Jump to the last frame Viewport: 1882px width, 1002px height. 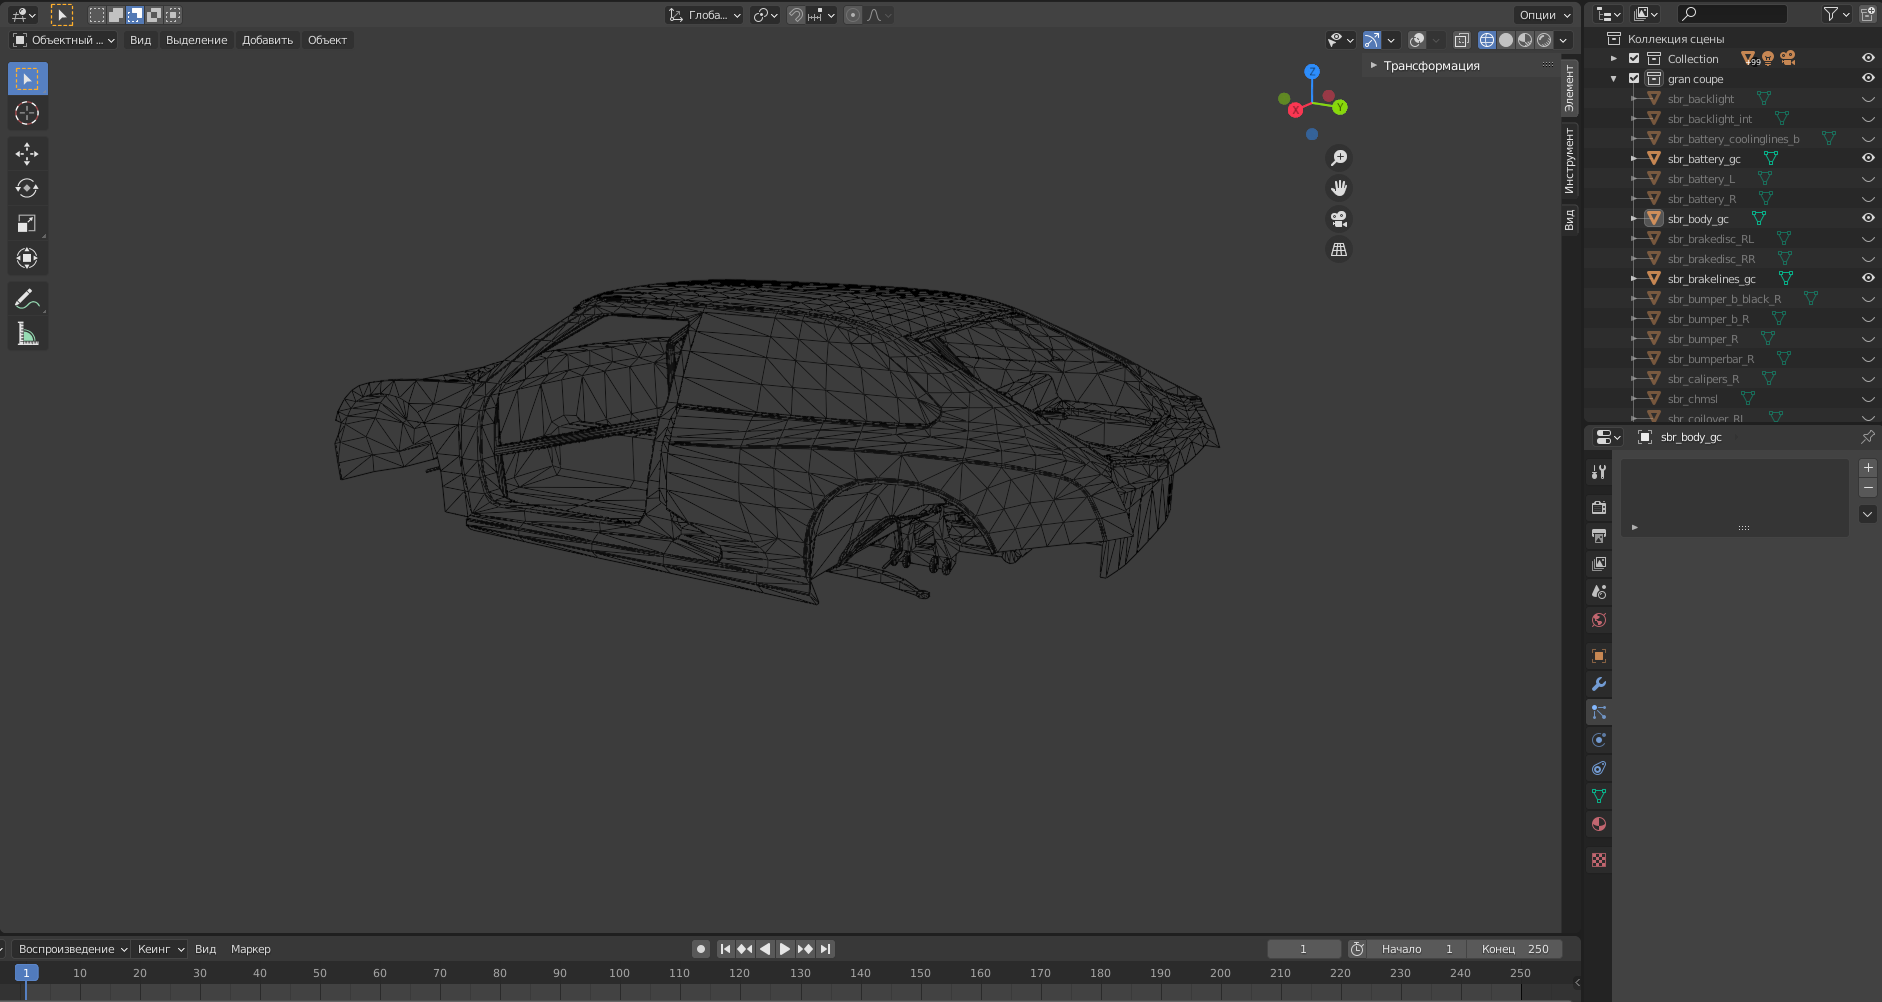point(825,949)
